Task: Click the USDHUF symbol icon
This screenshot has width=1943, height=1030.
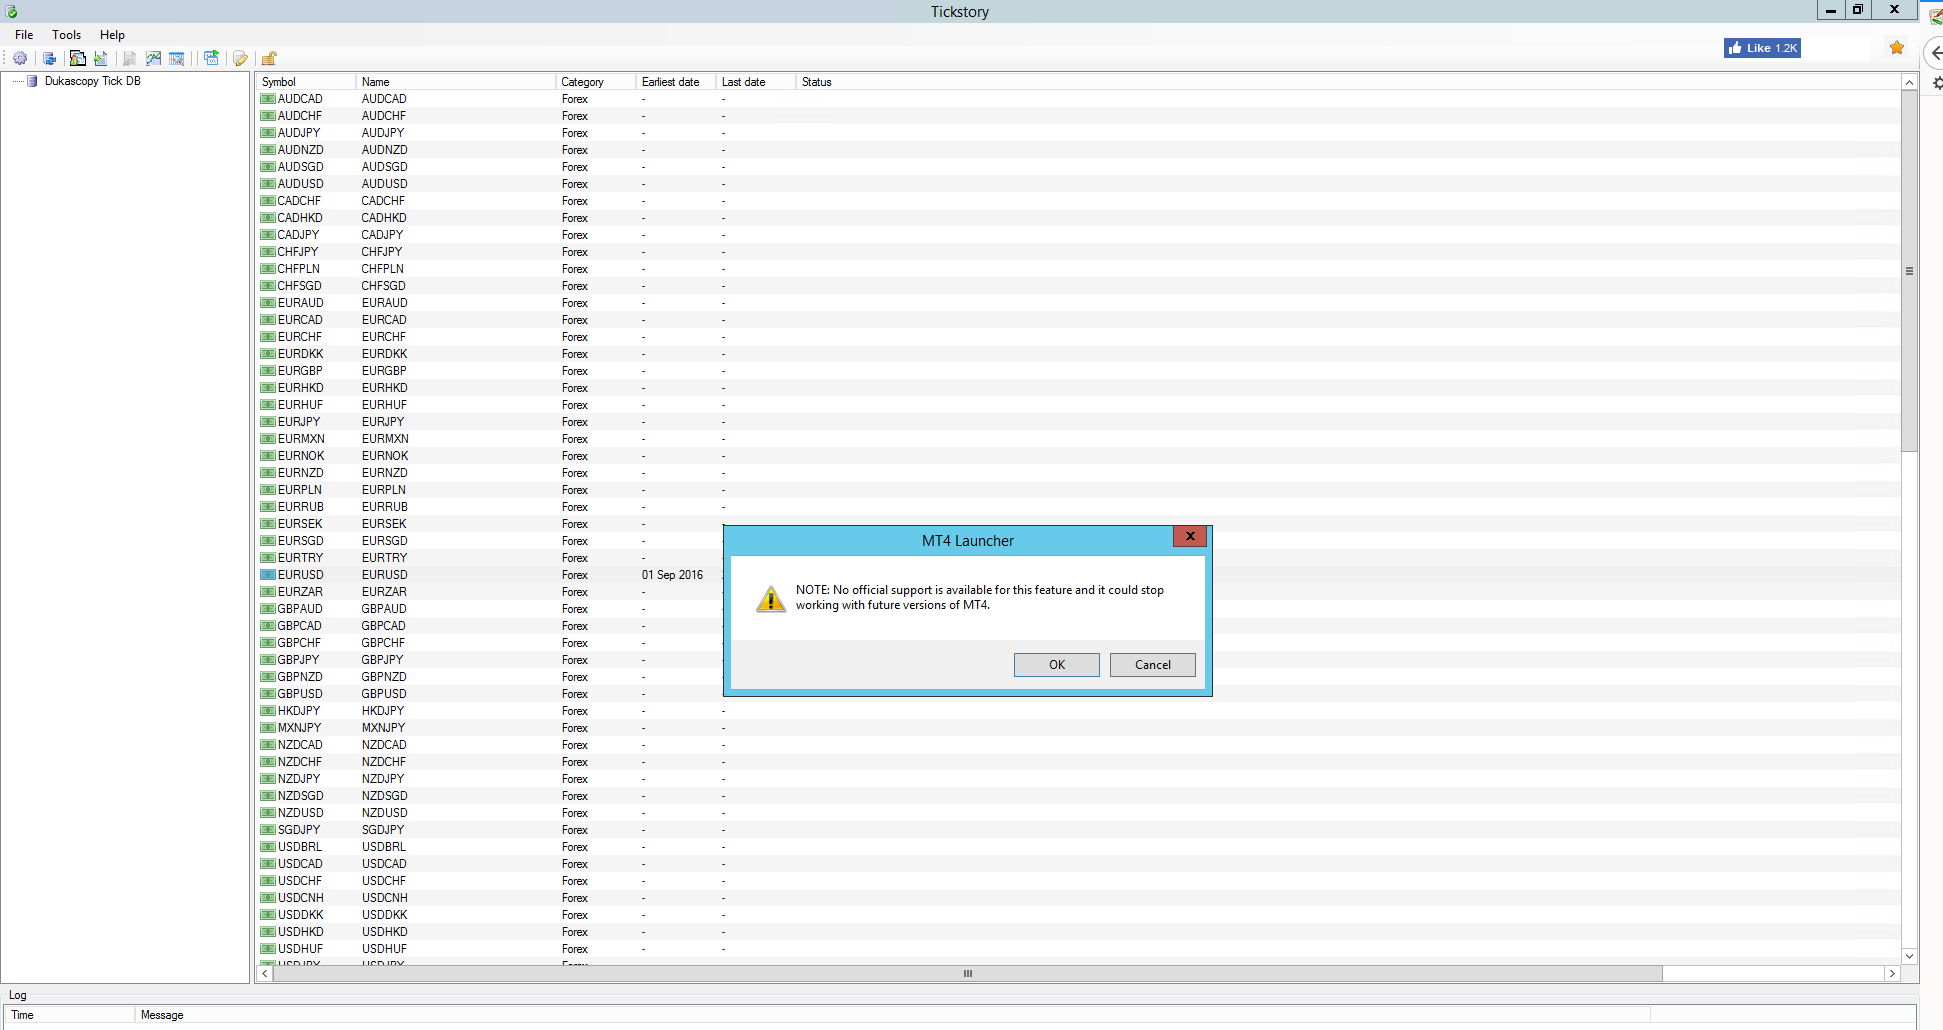Action: pos(268,949)
